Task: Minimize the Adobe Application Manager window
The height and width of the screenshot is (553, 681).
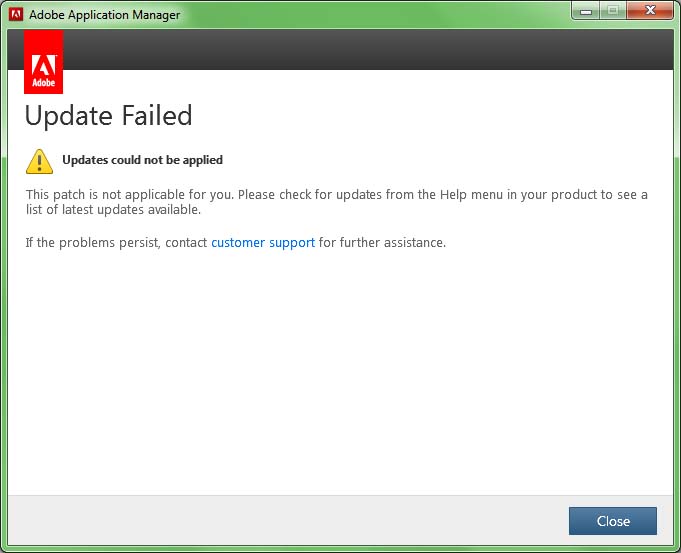Action: point(585,11)
